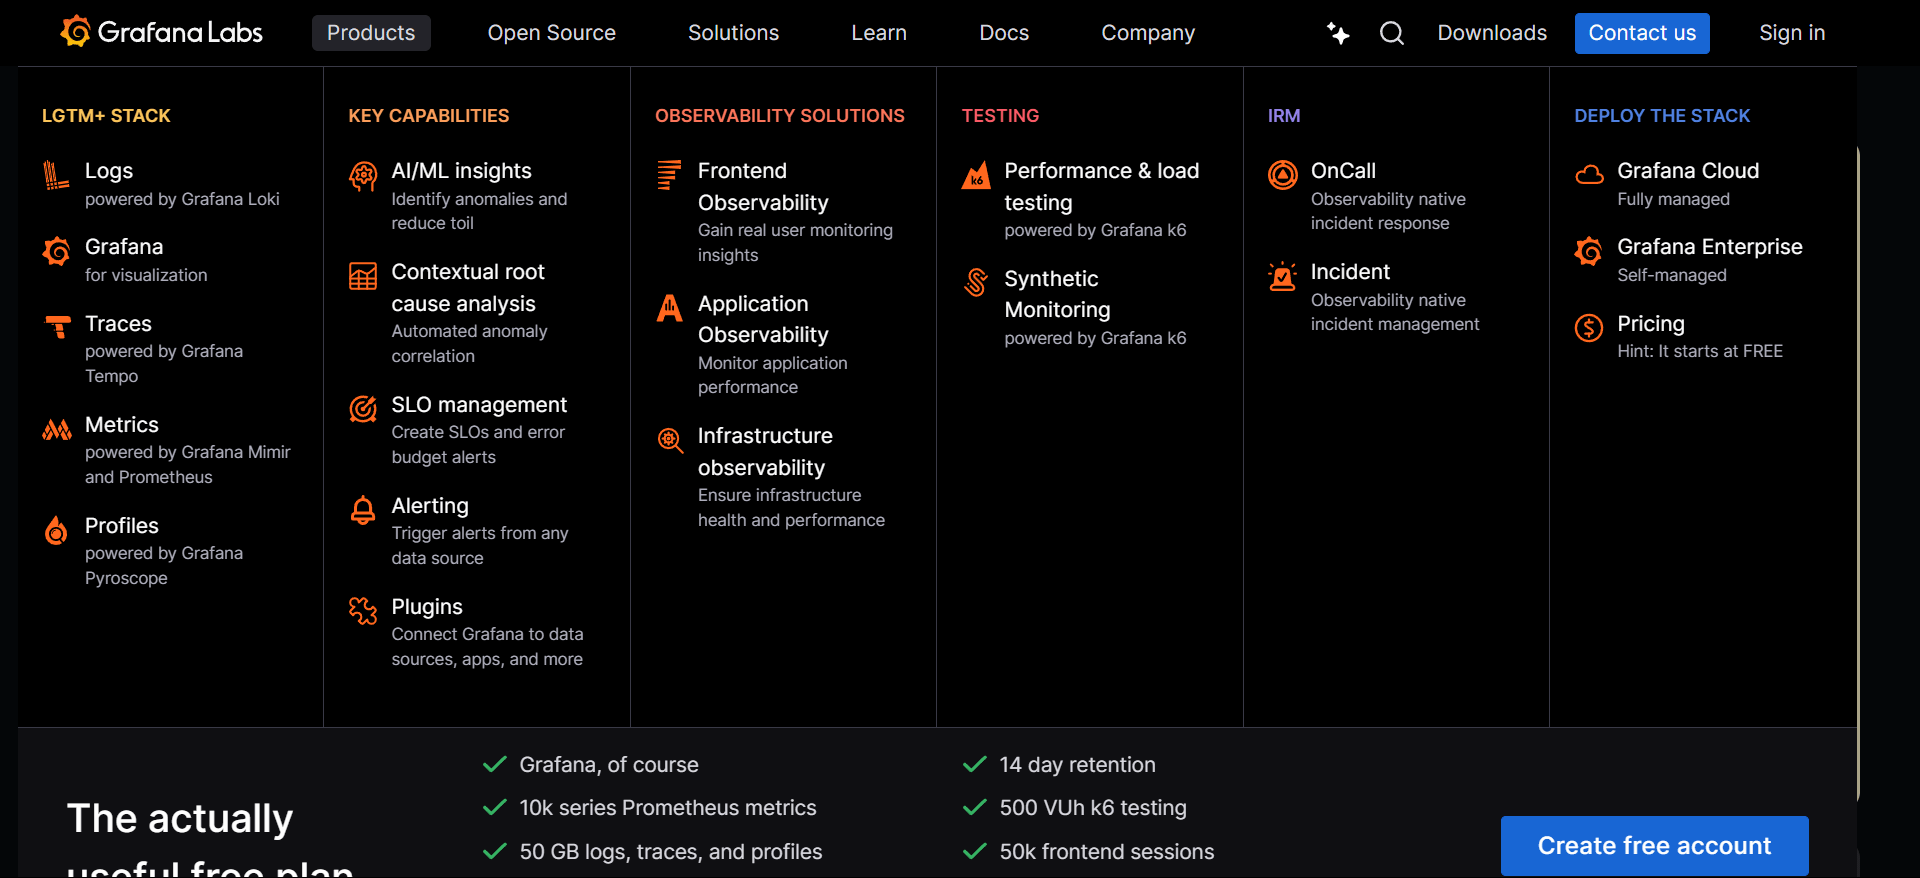Open the Metrics link

[x=122, y=425]
